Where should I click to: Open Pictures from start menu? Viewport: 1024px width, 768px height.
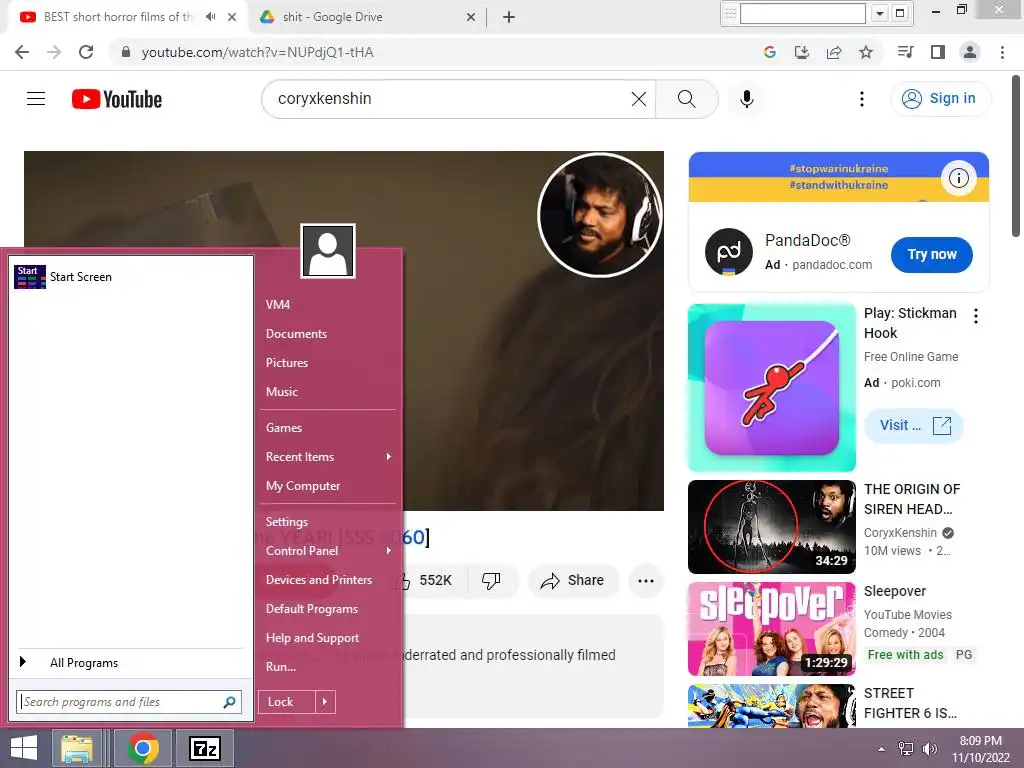[287, 362]
